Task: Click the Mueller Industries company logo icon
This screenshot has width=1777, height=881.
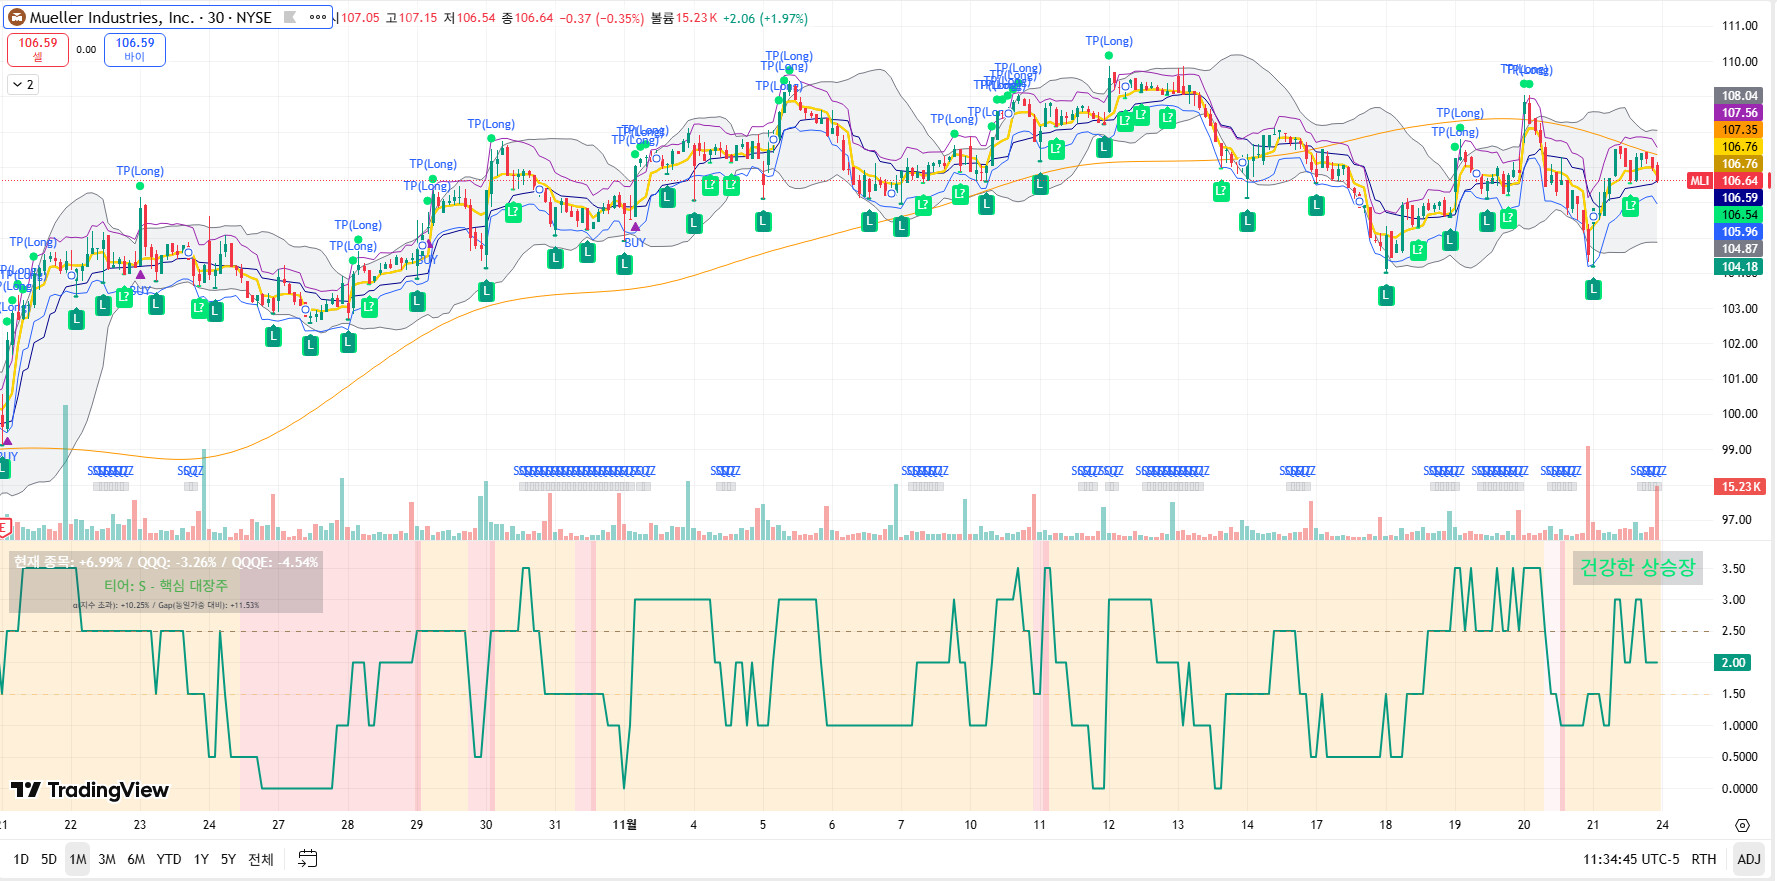Action: [x=17, y=17]
